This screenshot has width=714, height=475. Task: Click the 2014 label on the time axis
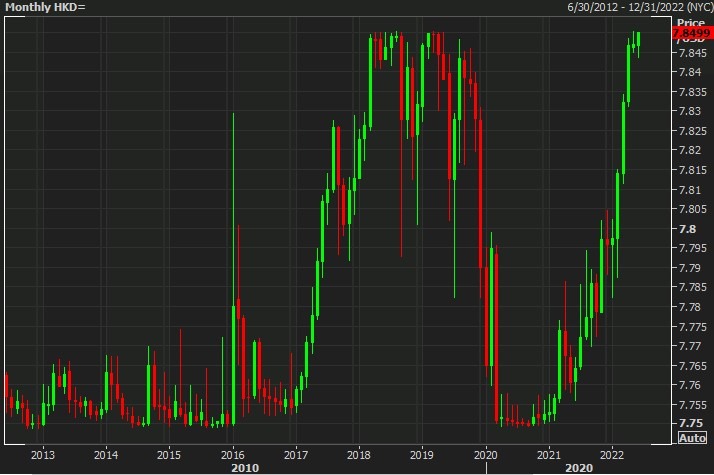(106, 455)
